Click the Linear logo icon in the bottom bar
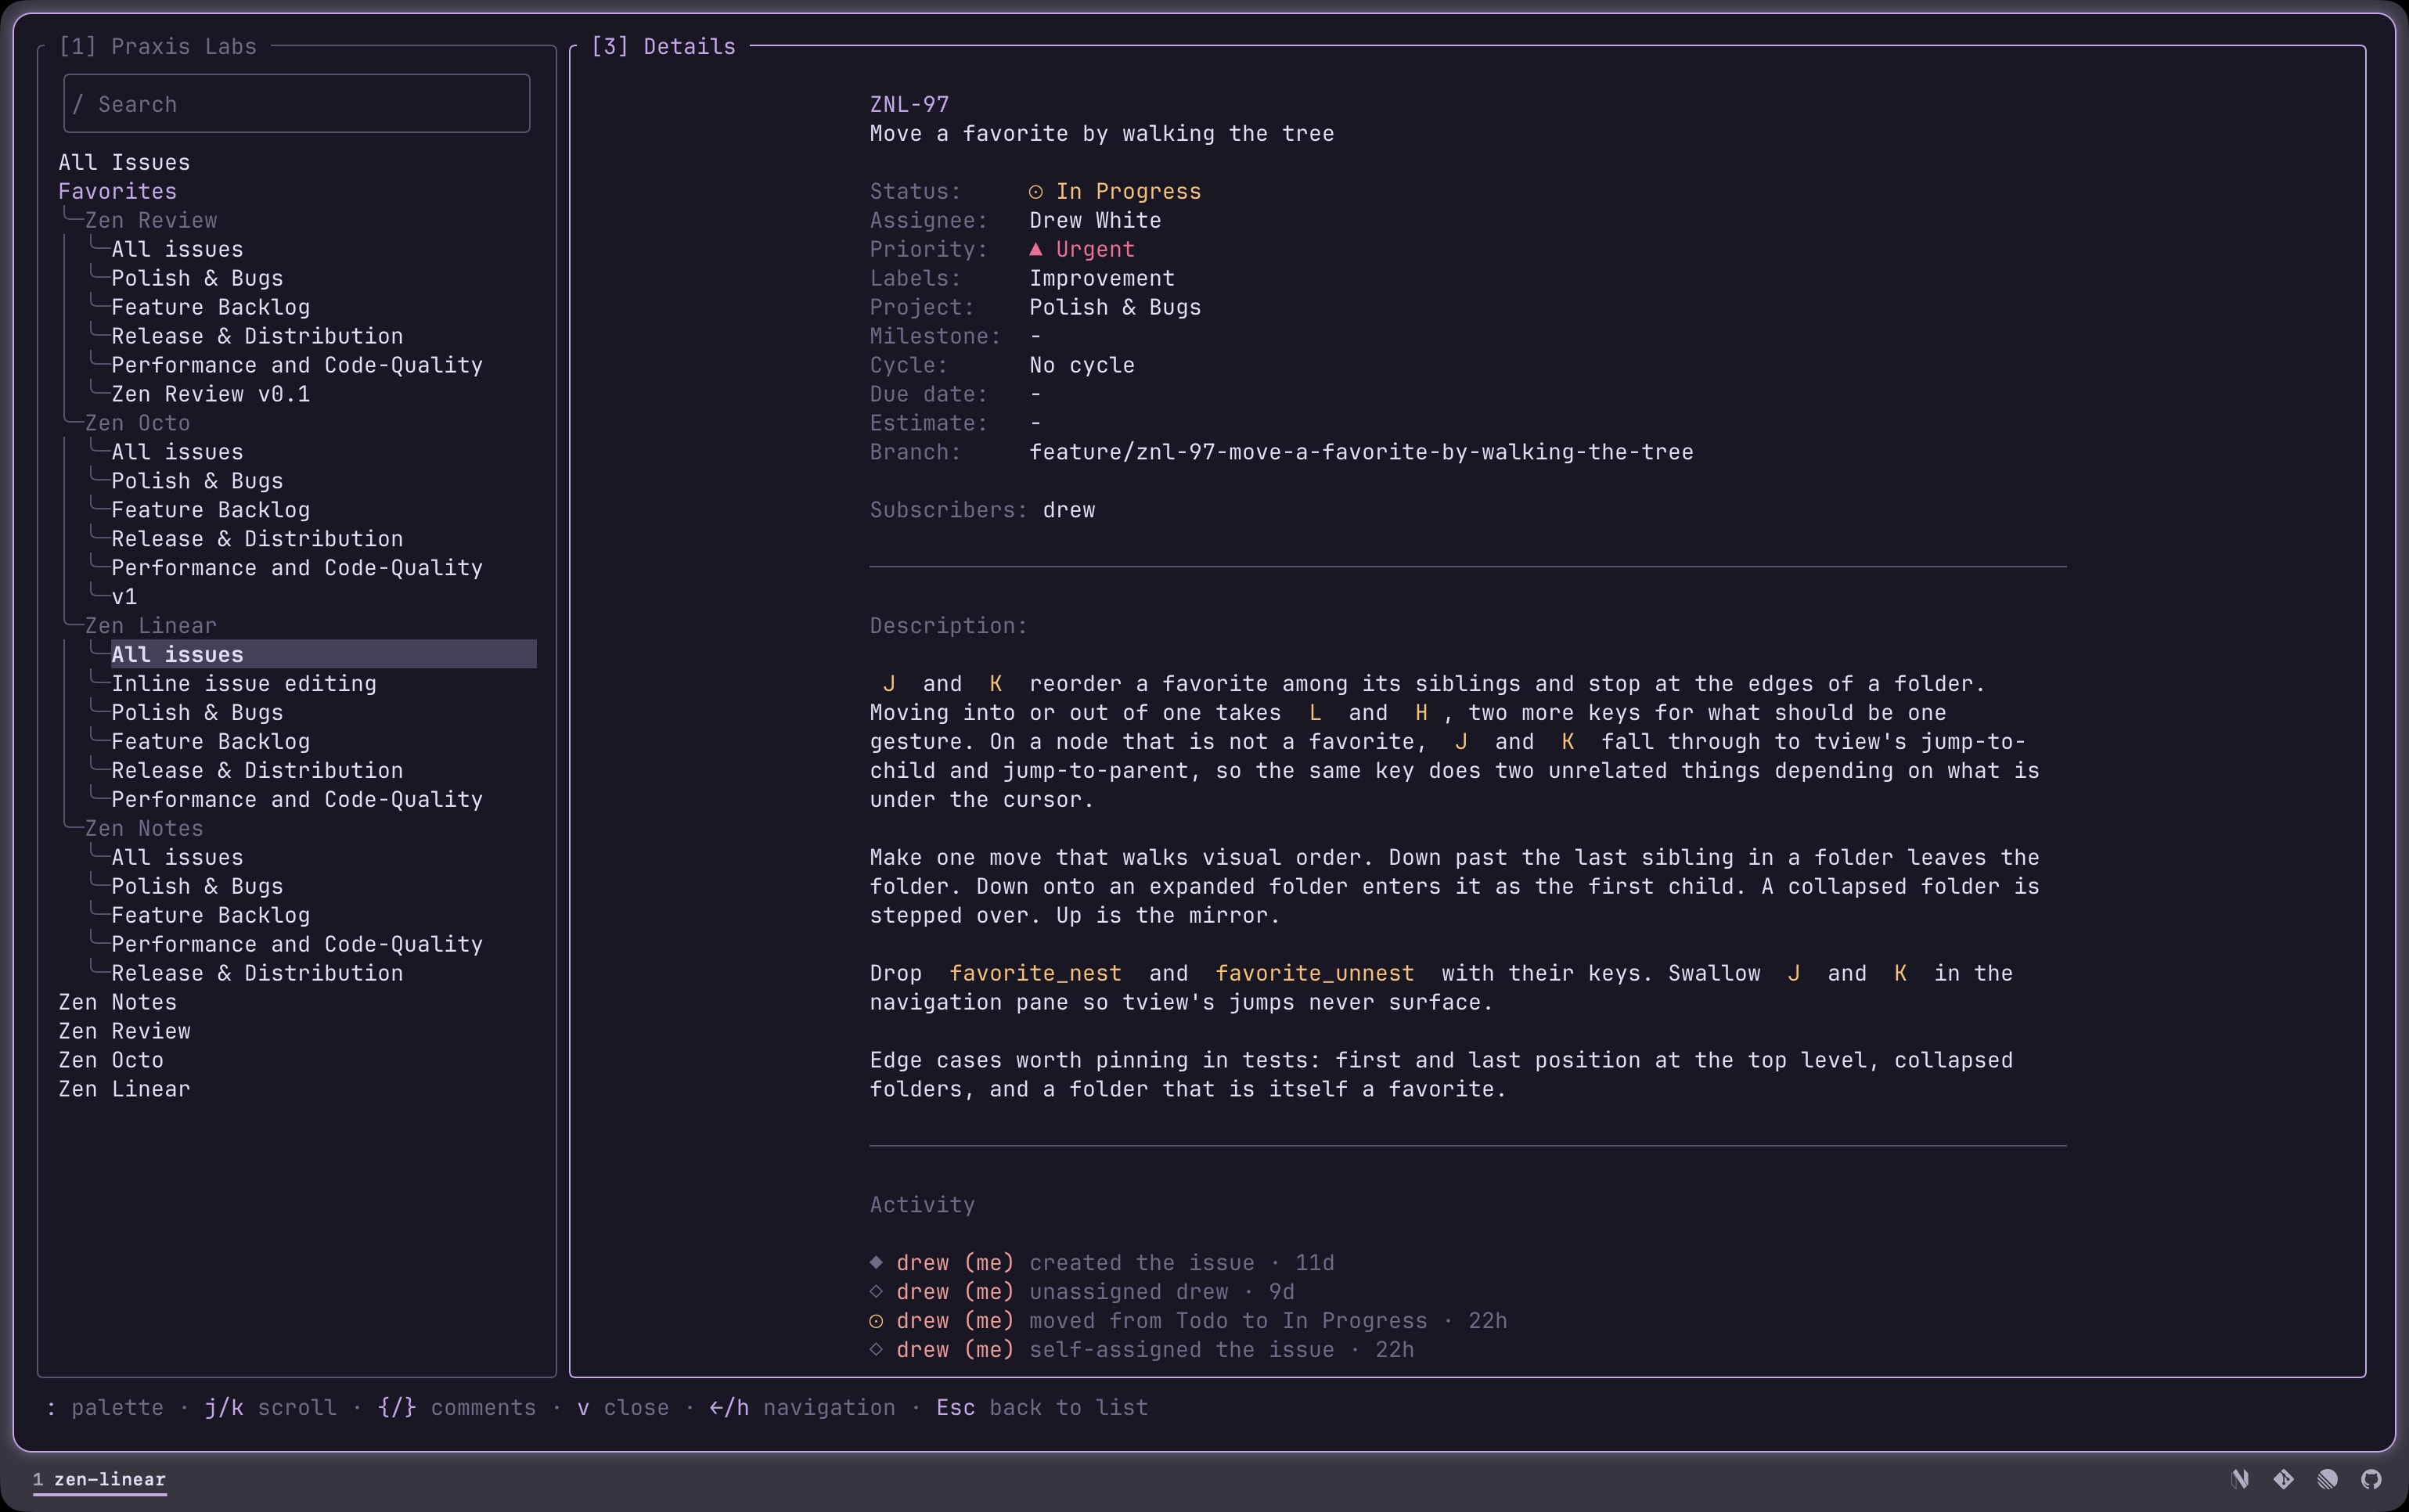This screenshot has width=2409, height=1512. coord(2328,1479)
